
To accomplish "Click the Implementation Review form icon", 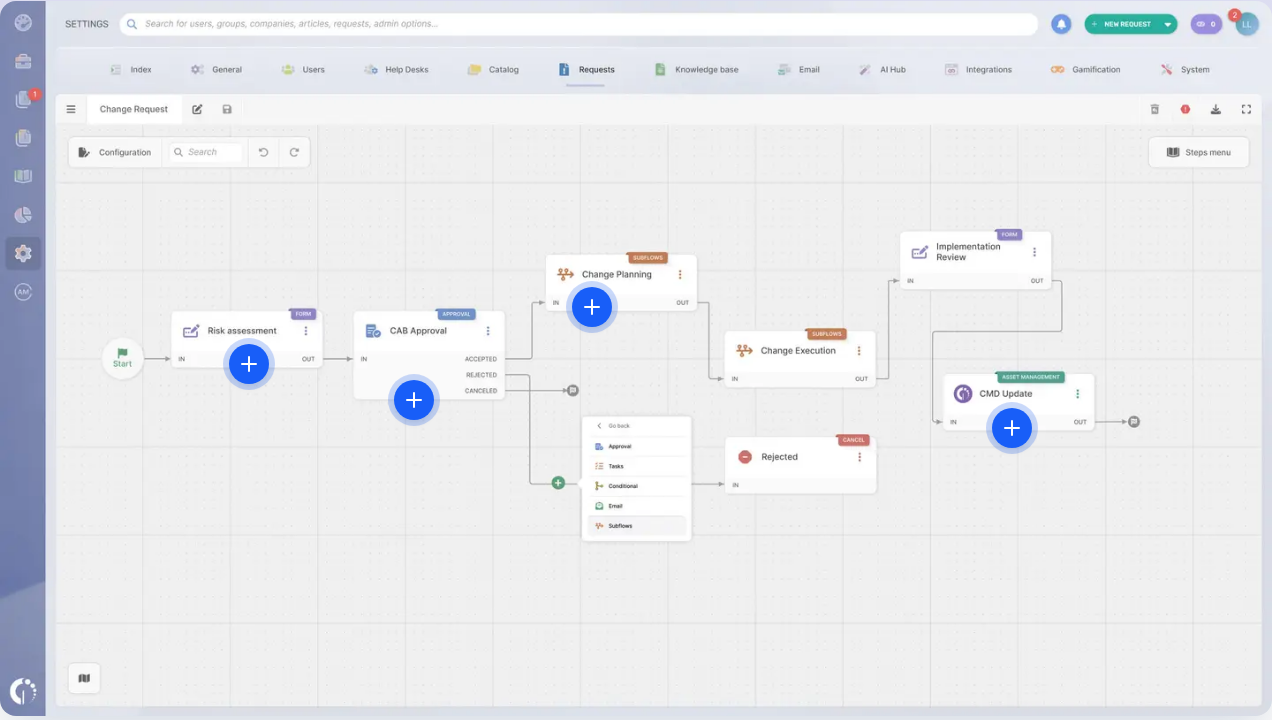I will click(920, 252).
